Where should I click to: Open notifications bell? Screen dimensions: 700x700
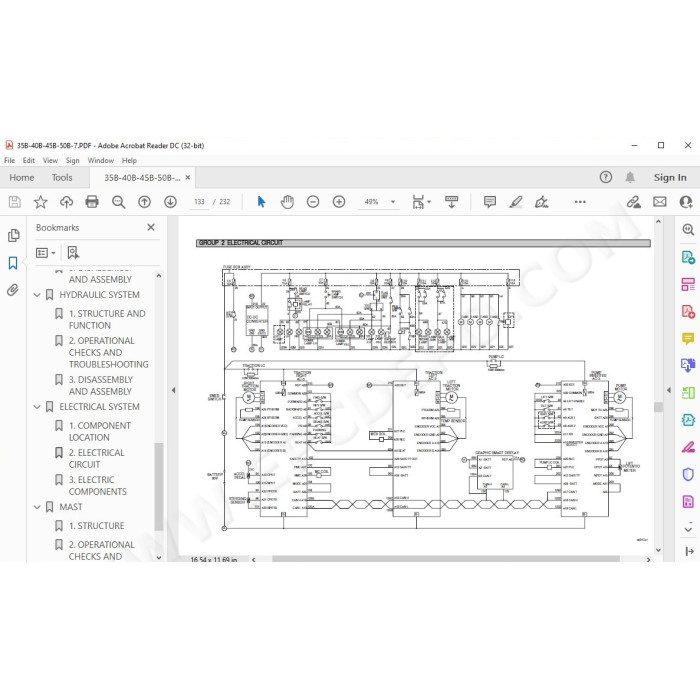click(x=630, y=177)
